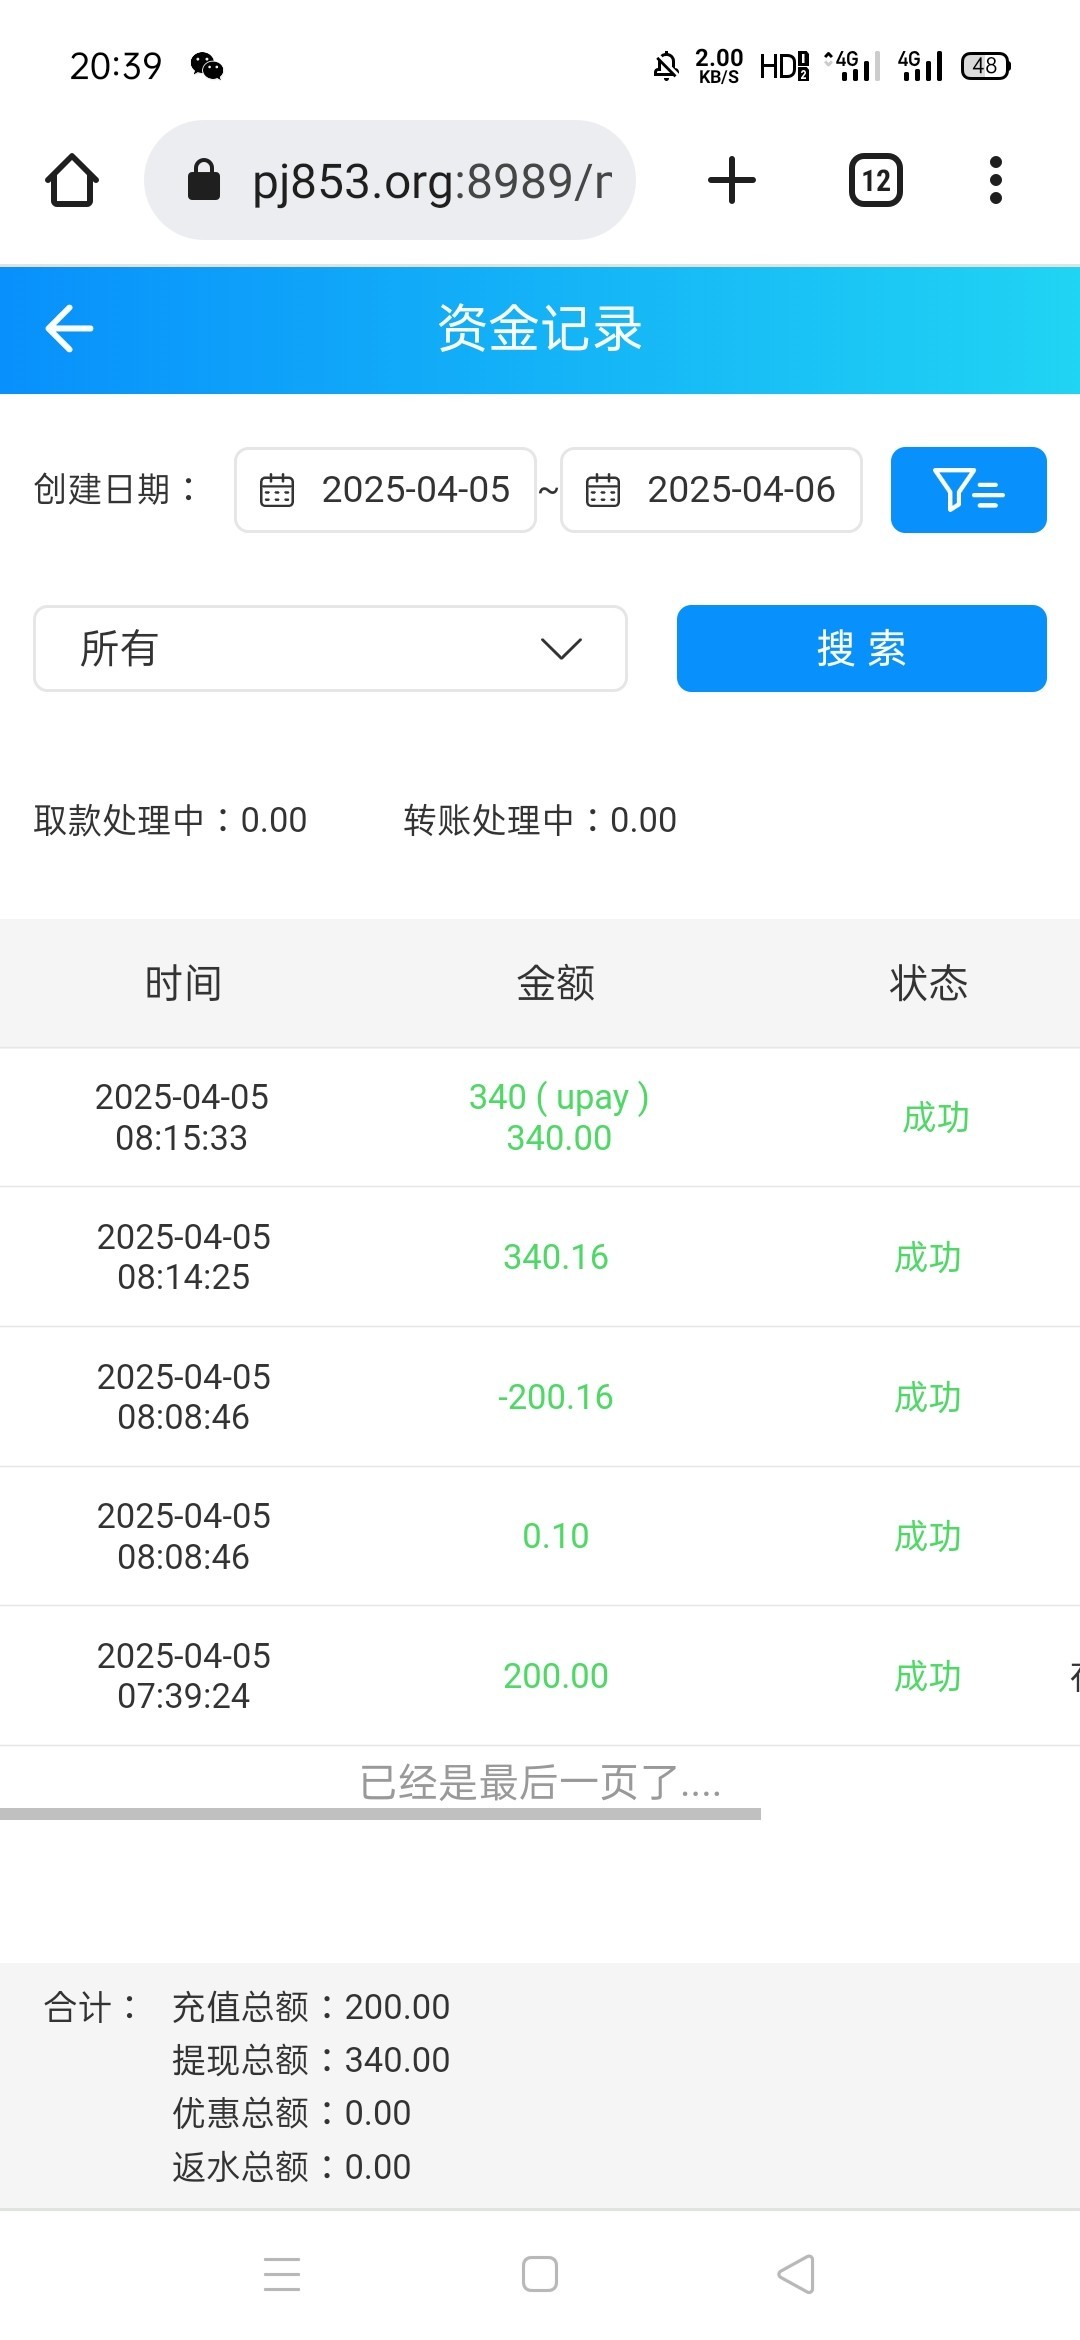
Task: Click the dropdown chevron arrow
Action: [561, 649]
